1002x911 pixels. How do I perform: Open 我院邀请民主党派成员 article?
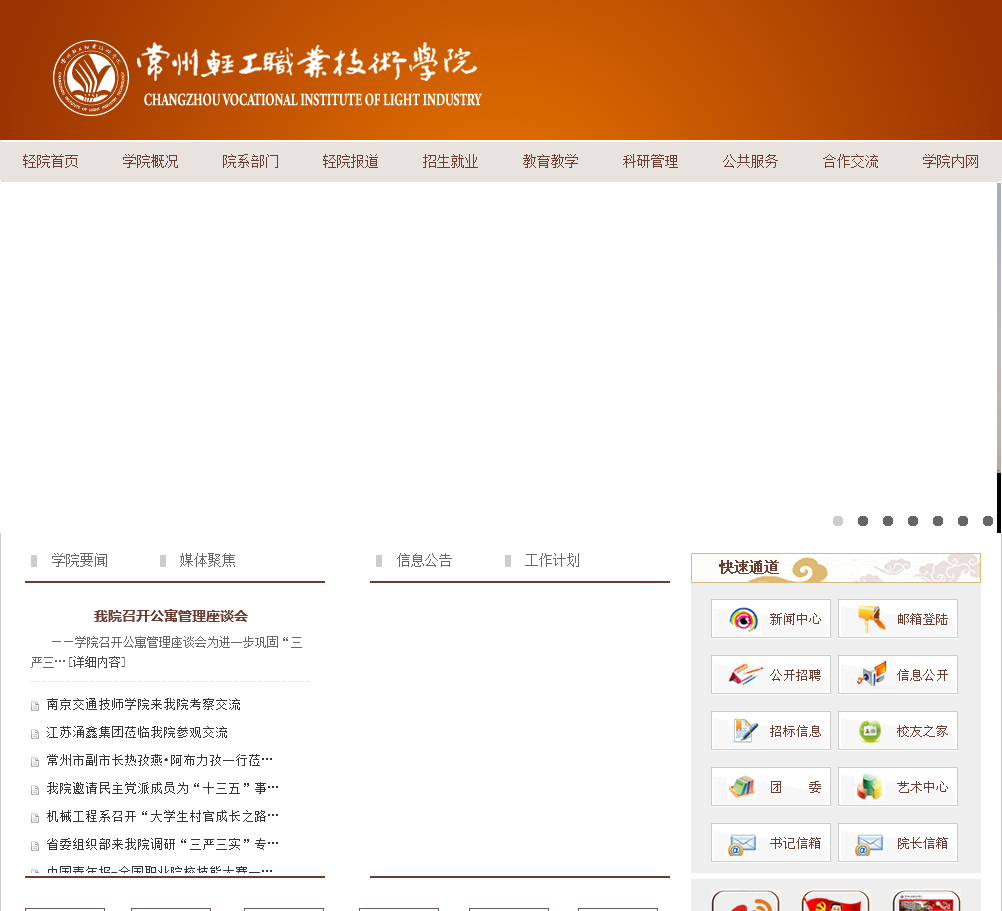coord(162,788)
